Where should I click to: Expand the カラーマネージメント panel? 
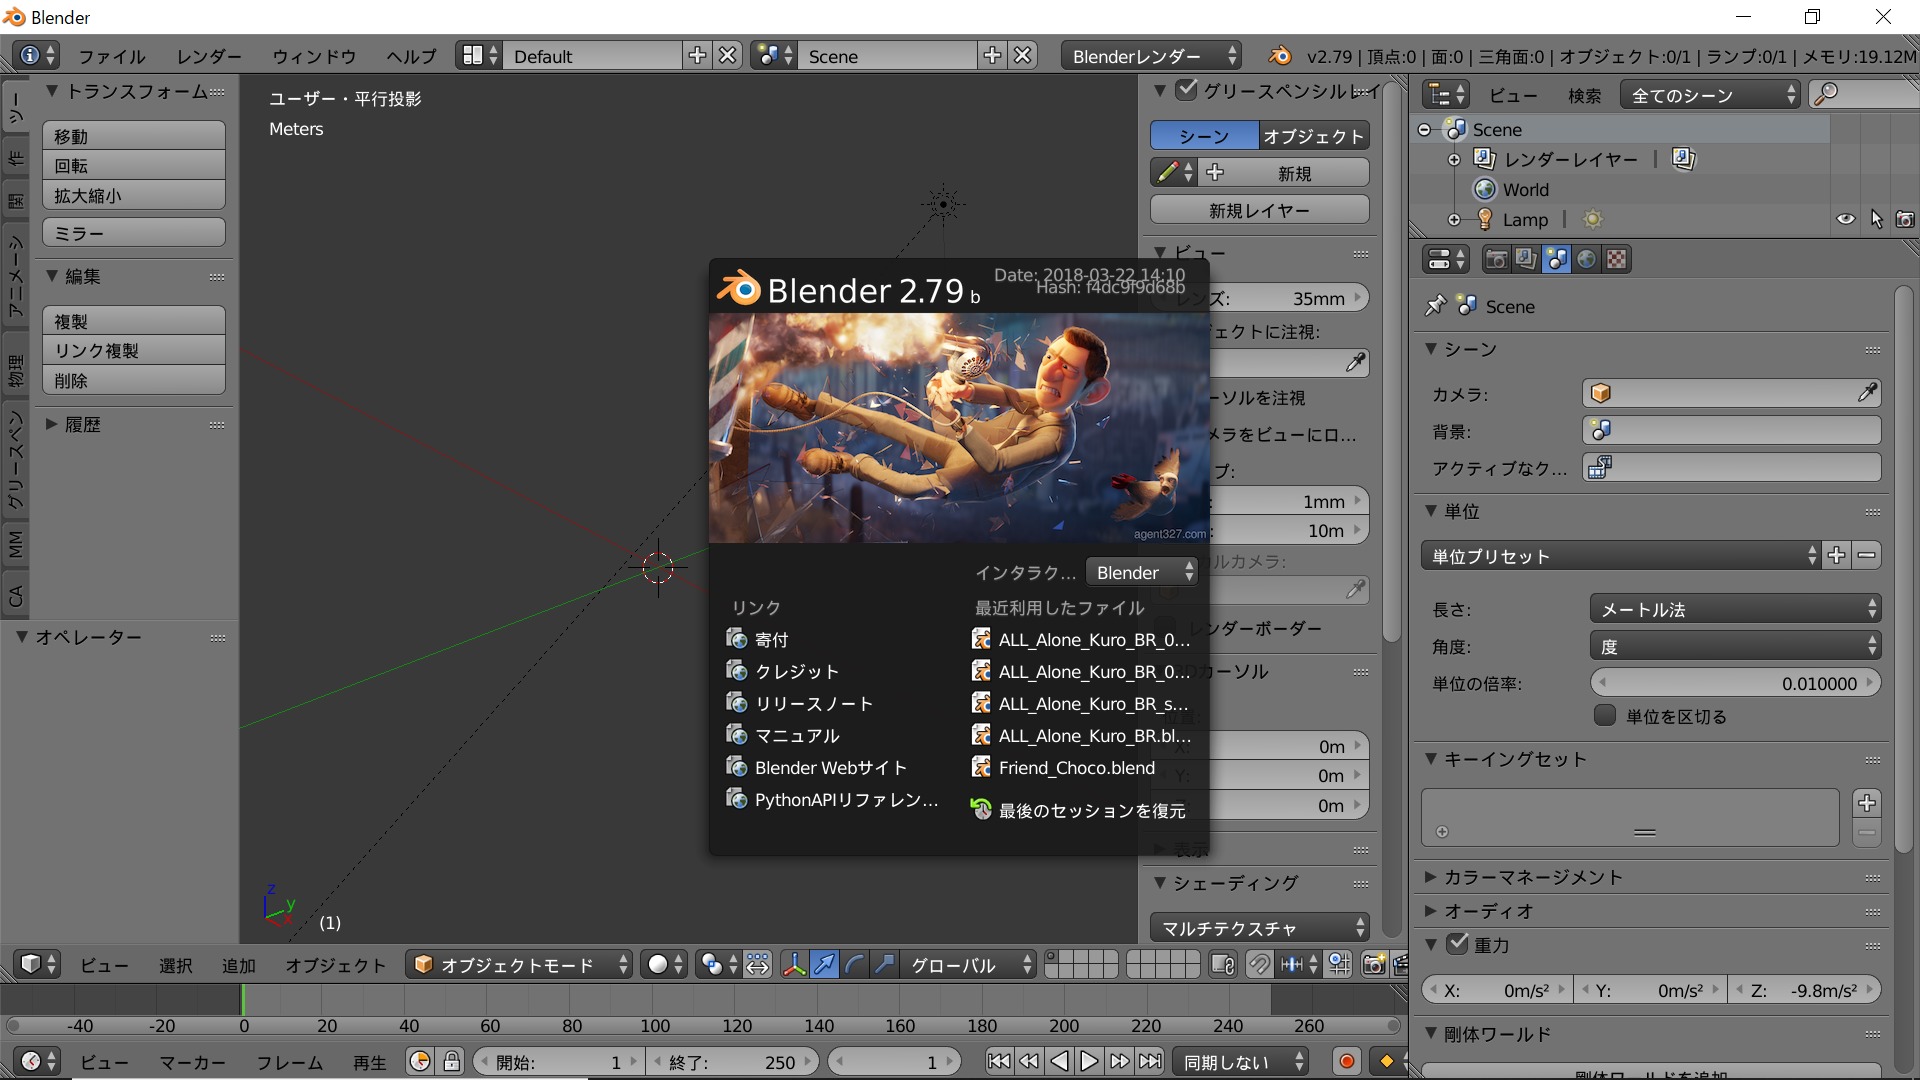pos(1532,877)
